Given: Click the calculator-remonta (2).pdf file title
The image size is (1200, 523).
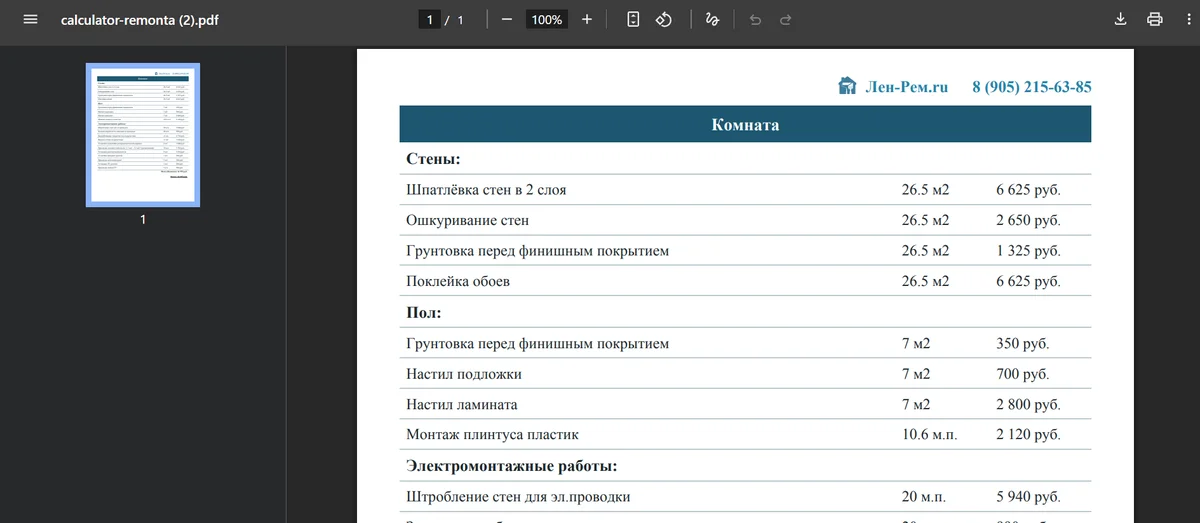Looking at the screenshot, I should [139, 20].
